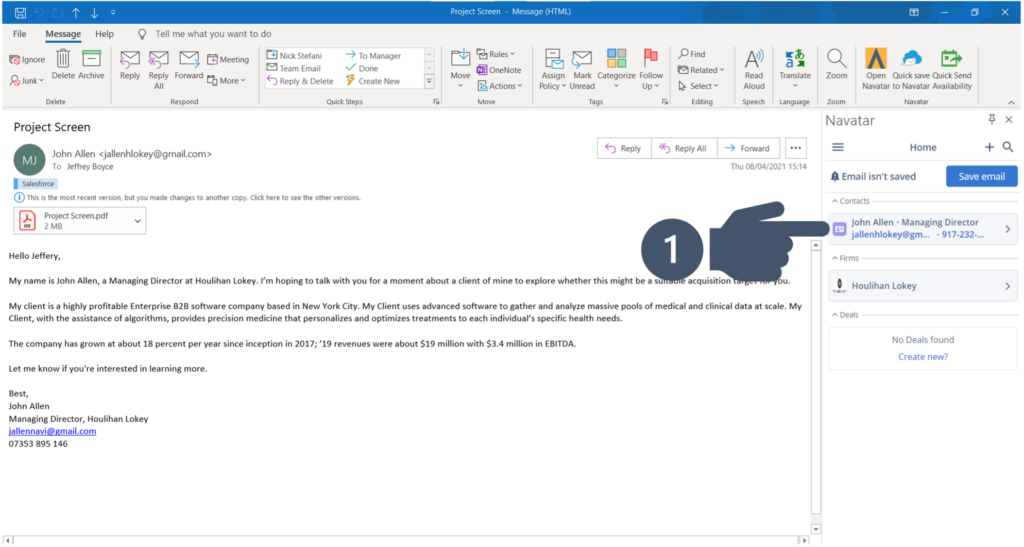1024x547 pixels.
Task: Open the Select dropdown
Action: [x=698, y=86]
